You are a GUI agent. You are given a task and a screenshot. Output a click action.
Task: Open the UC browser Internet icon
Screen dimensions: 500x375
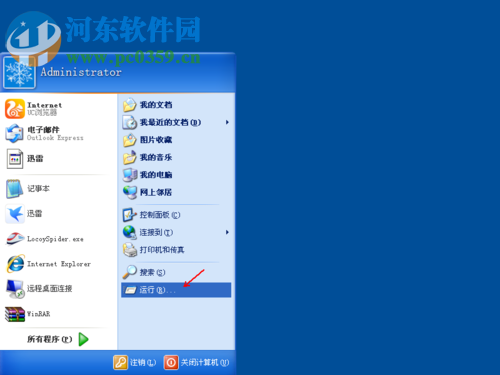coord(15,109)
